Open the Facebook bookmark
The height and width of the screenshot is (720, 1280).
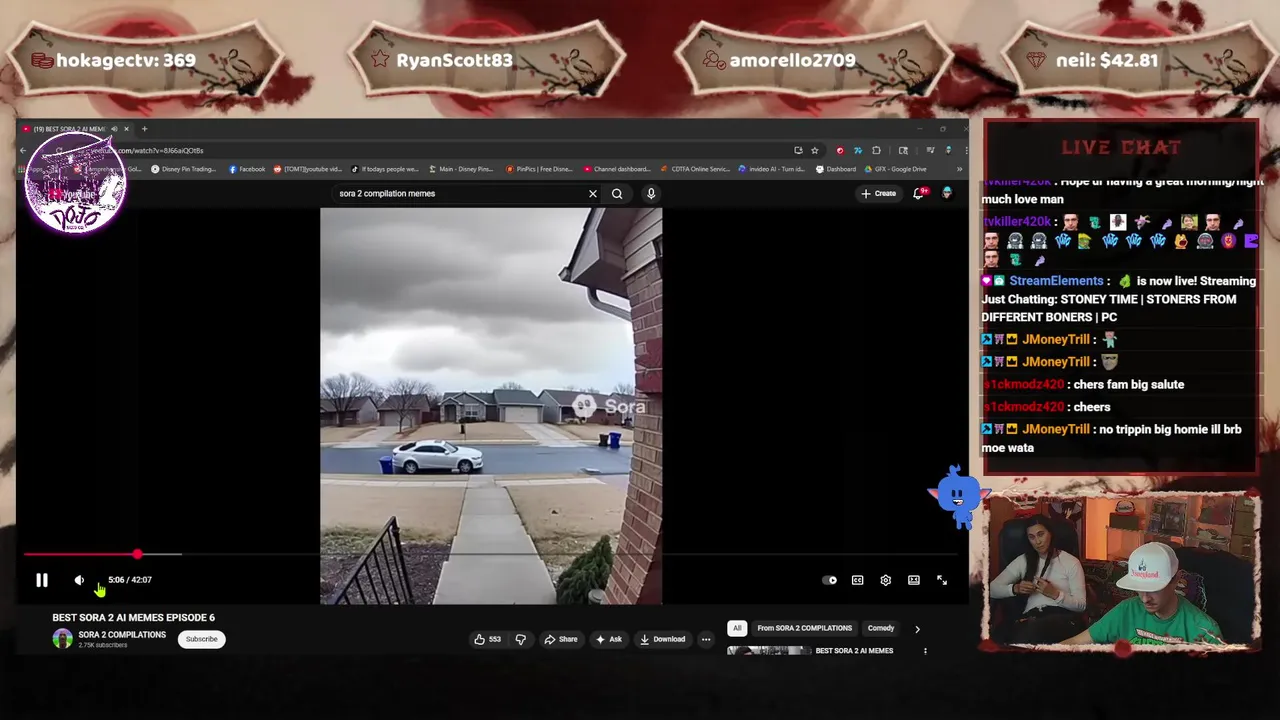click(247, 169)
